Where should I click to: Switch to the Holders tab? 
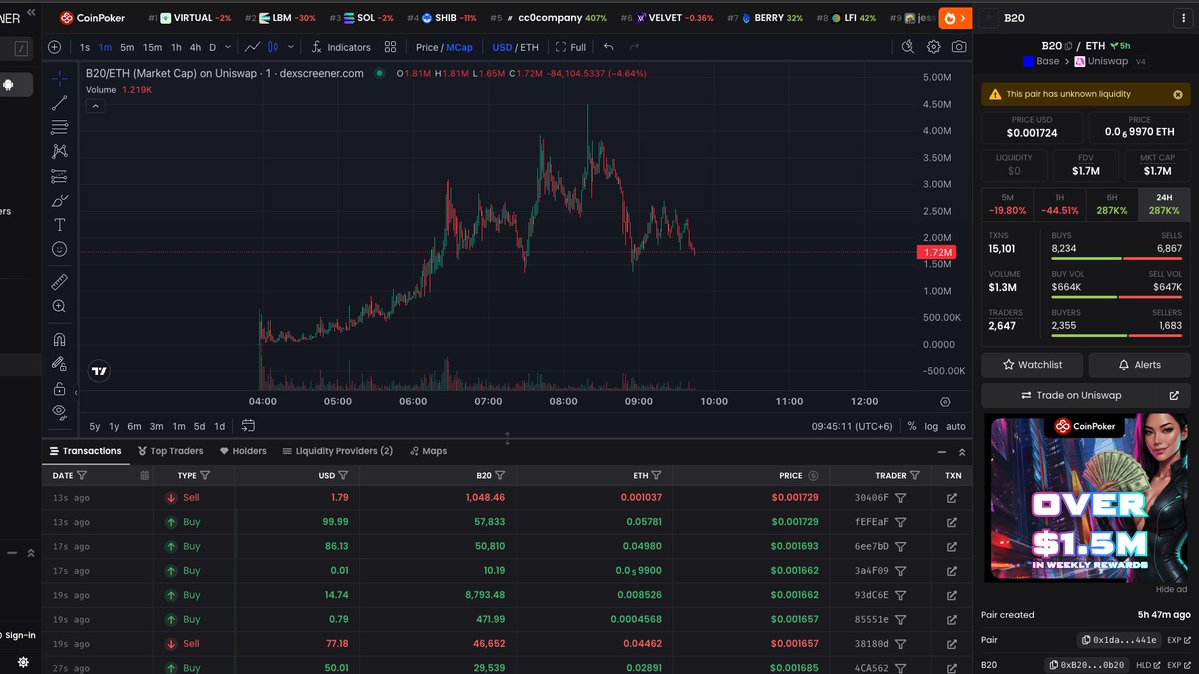coord(243,451)
